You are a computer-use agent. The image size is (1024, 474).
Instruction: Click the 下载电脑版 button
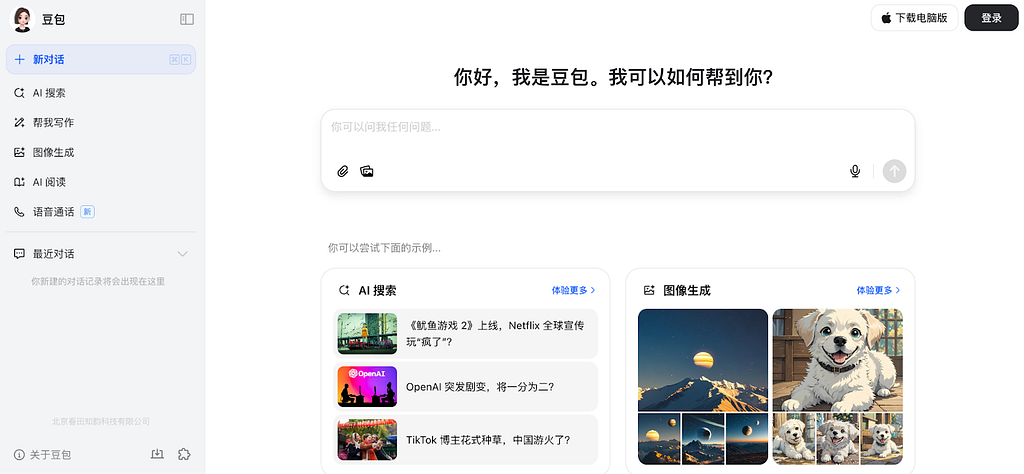(x=914, y=18)
